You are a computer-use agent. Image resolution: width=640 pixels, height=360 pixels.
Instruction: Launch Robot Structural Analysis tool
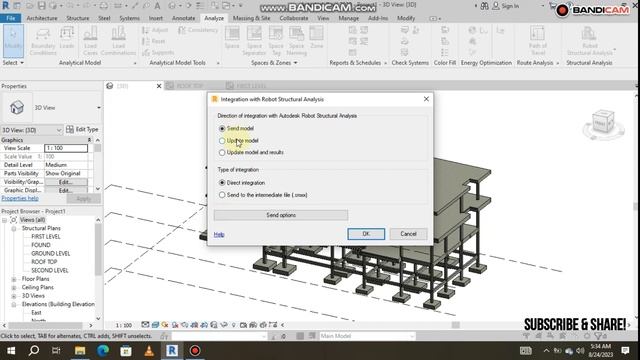pos(589,41)
